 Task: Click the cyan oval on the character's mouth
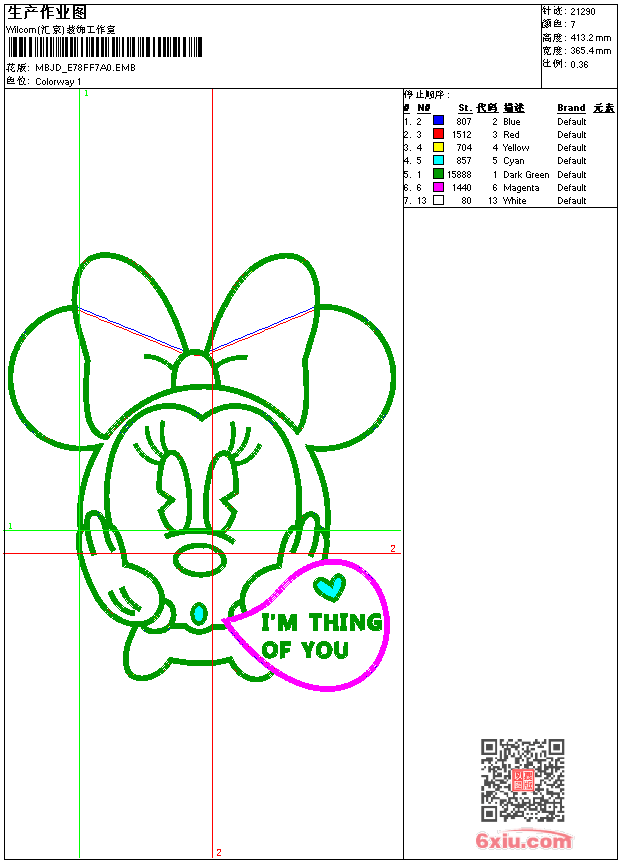tap(199, 614)
